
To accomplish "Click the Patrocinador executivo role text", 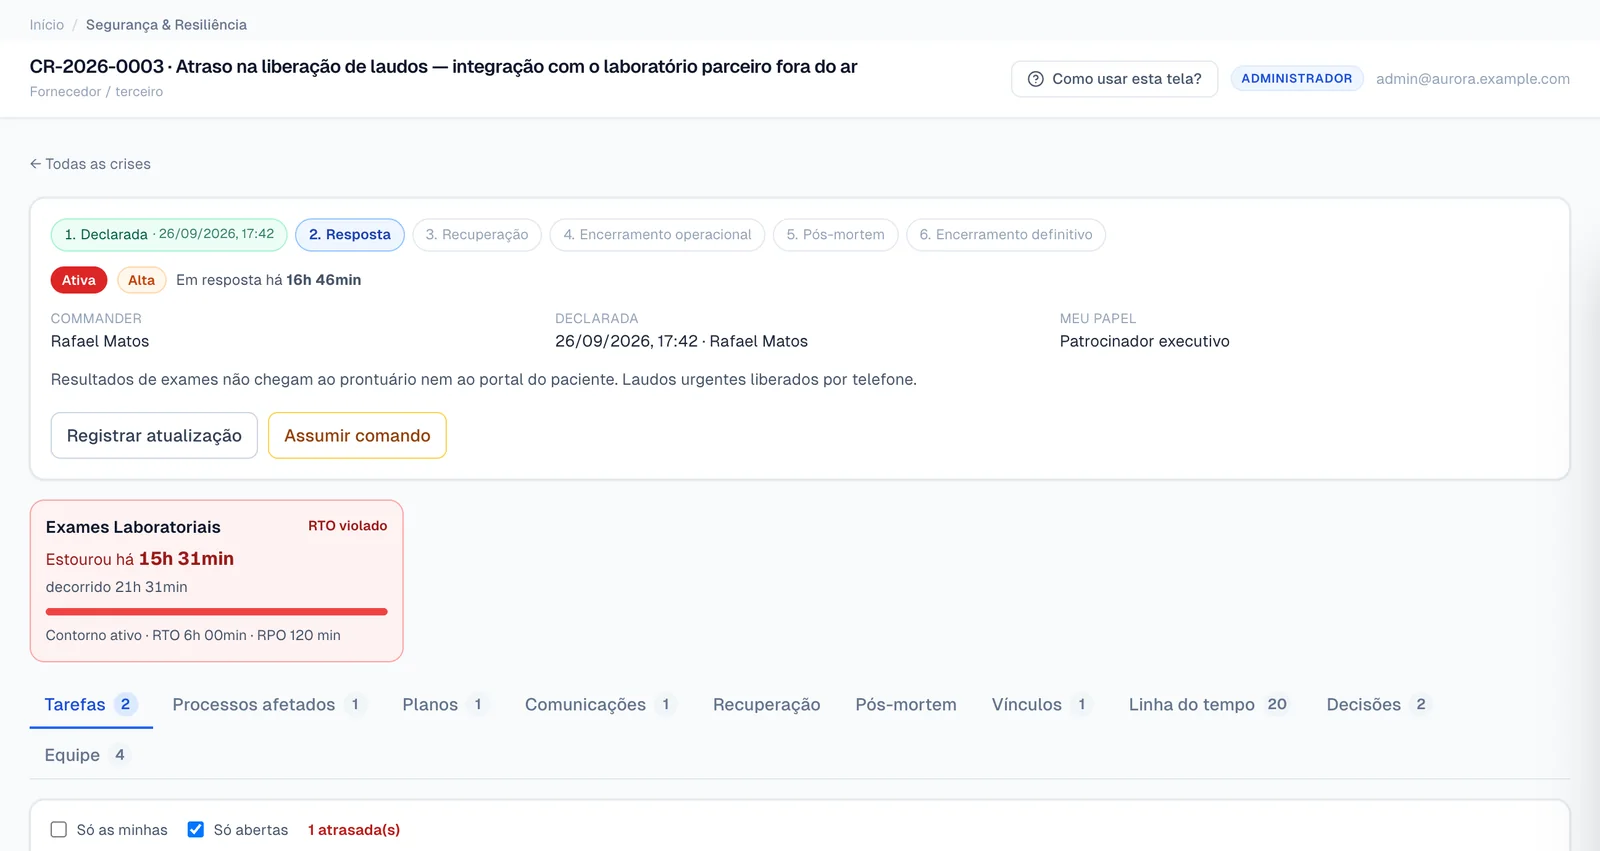I will click(1144, 341).
